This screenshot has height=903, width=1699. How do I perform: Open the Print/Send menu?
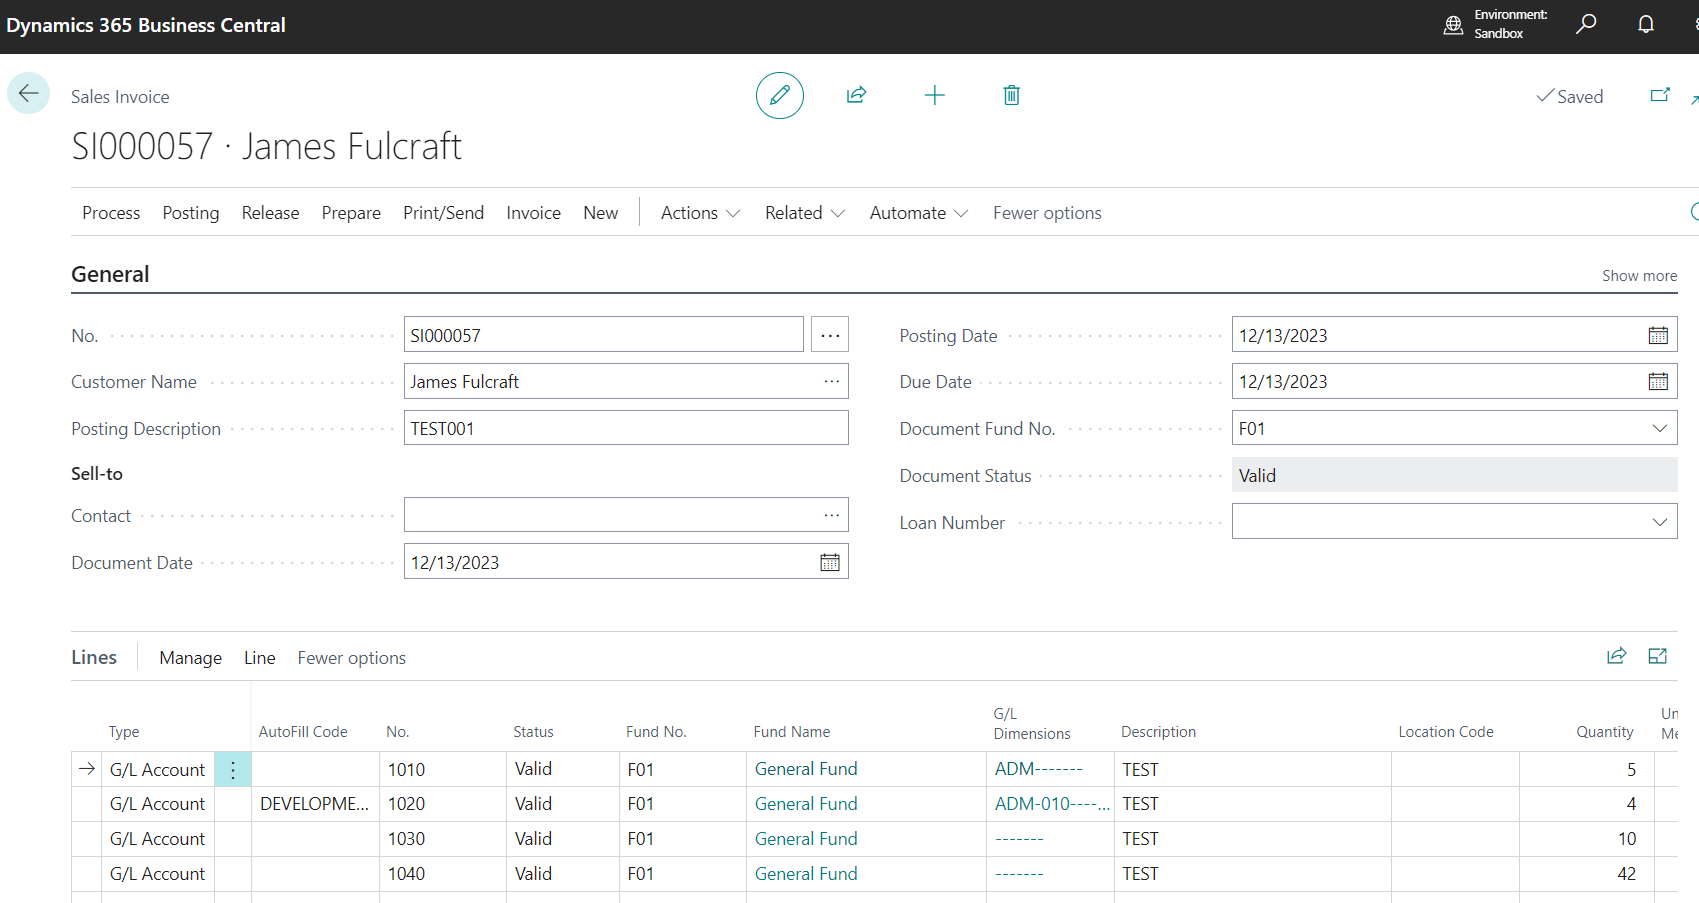coord(443,213)
